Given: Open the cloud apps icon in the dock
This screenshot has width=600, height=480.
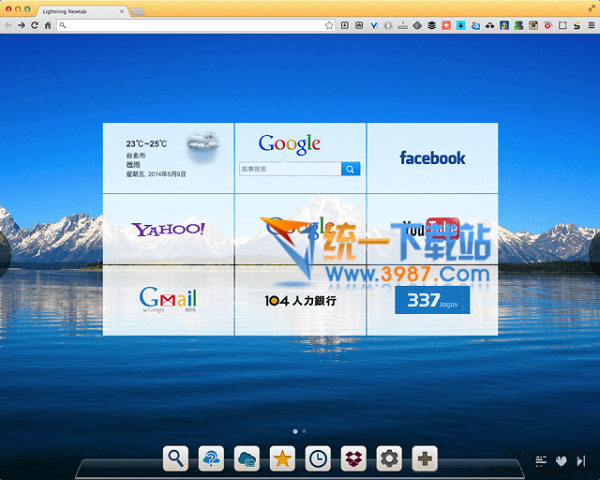Looking at the screenshot, I should (246, 459).
